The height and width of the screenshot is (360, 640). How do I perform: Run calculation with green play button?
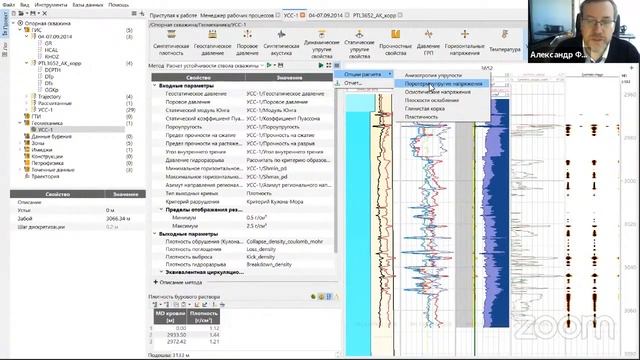point(321,65)
